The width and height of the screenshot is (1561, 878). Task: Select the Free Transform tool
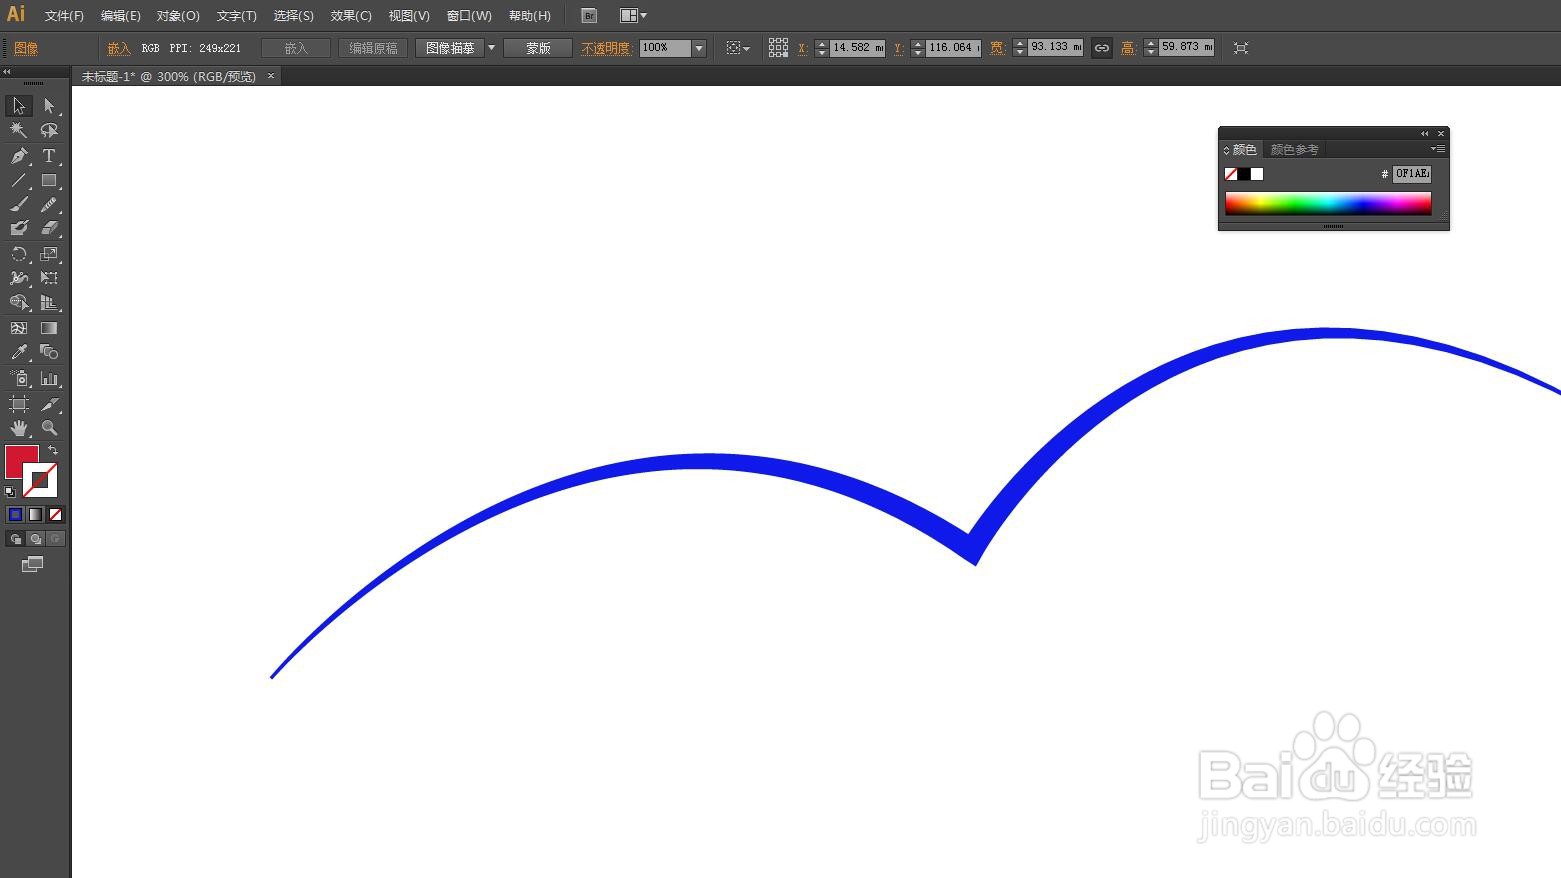[49, 278]
